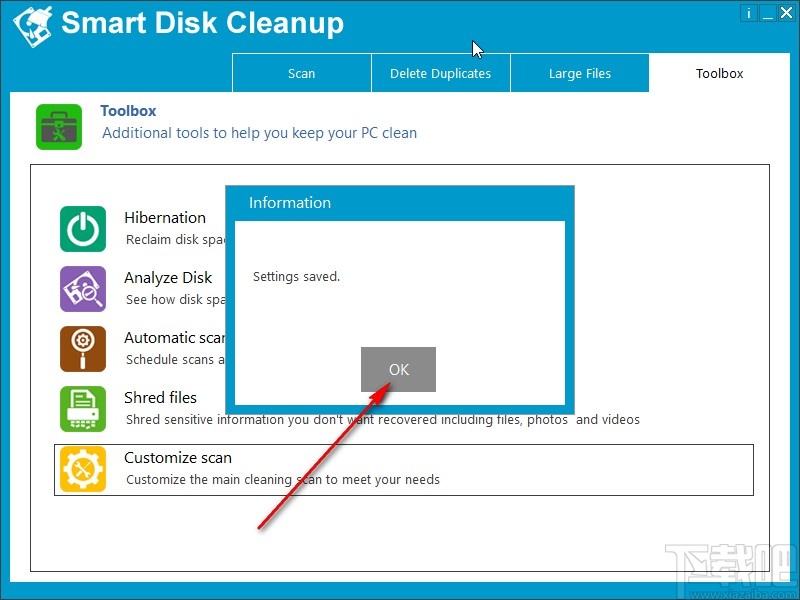
Task: Click the Smart Disk Cleanup title text
Action: click(x=203, y=23)
